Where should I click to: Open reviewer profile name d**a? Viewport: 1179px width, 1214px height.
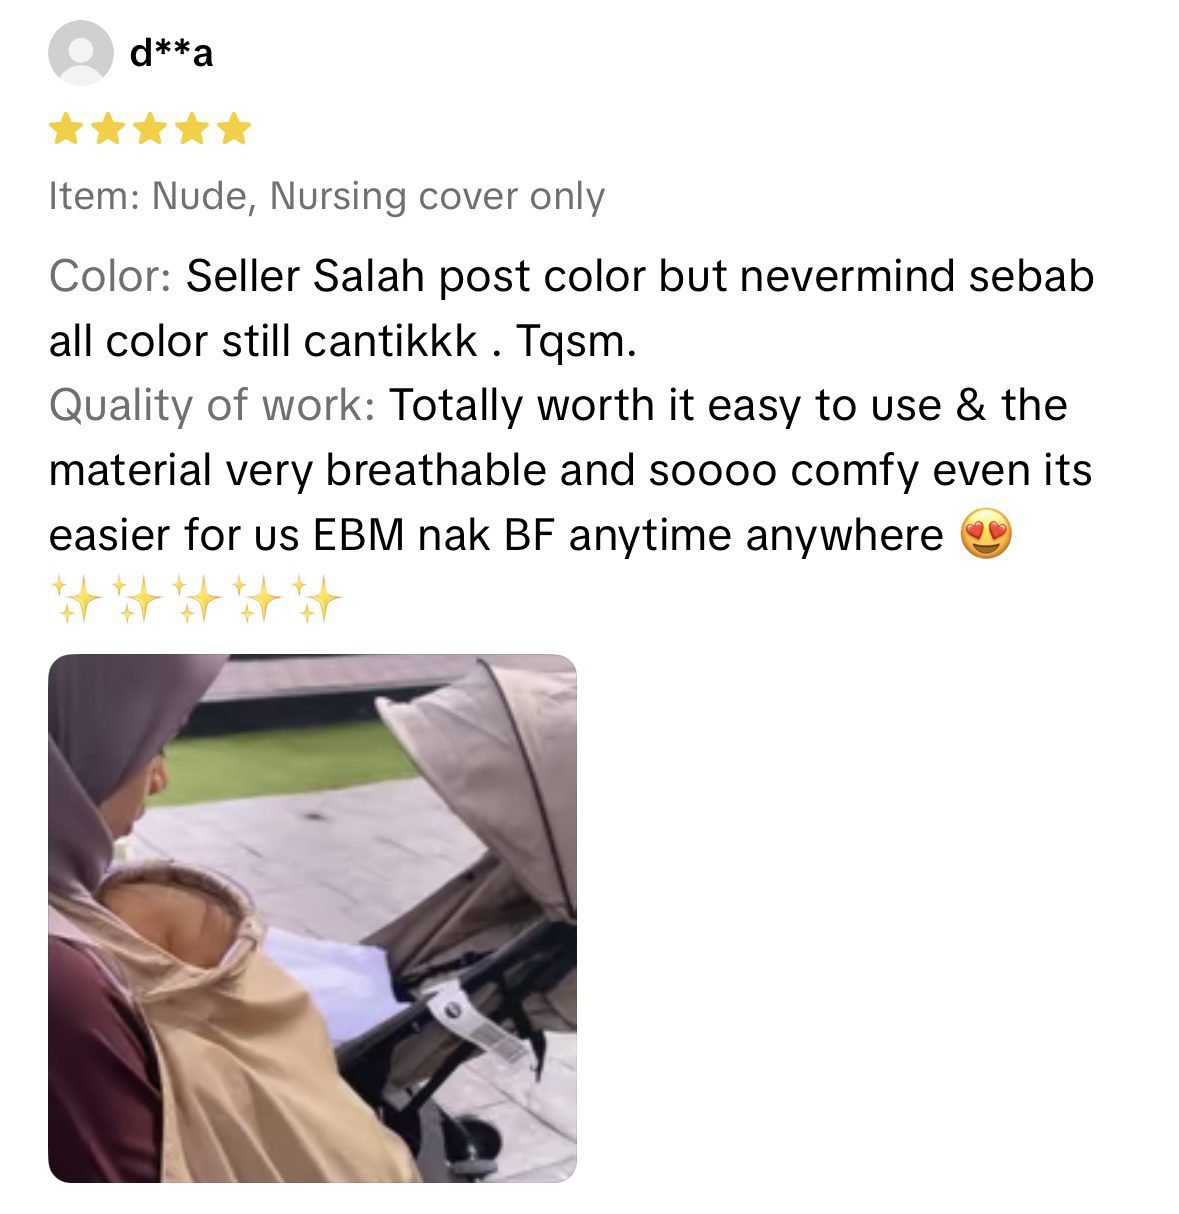(x=171, y=52)
